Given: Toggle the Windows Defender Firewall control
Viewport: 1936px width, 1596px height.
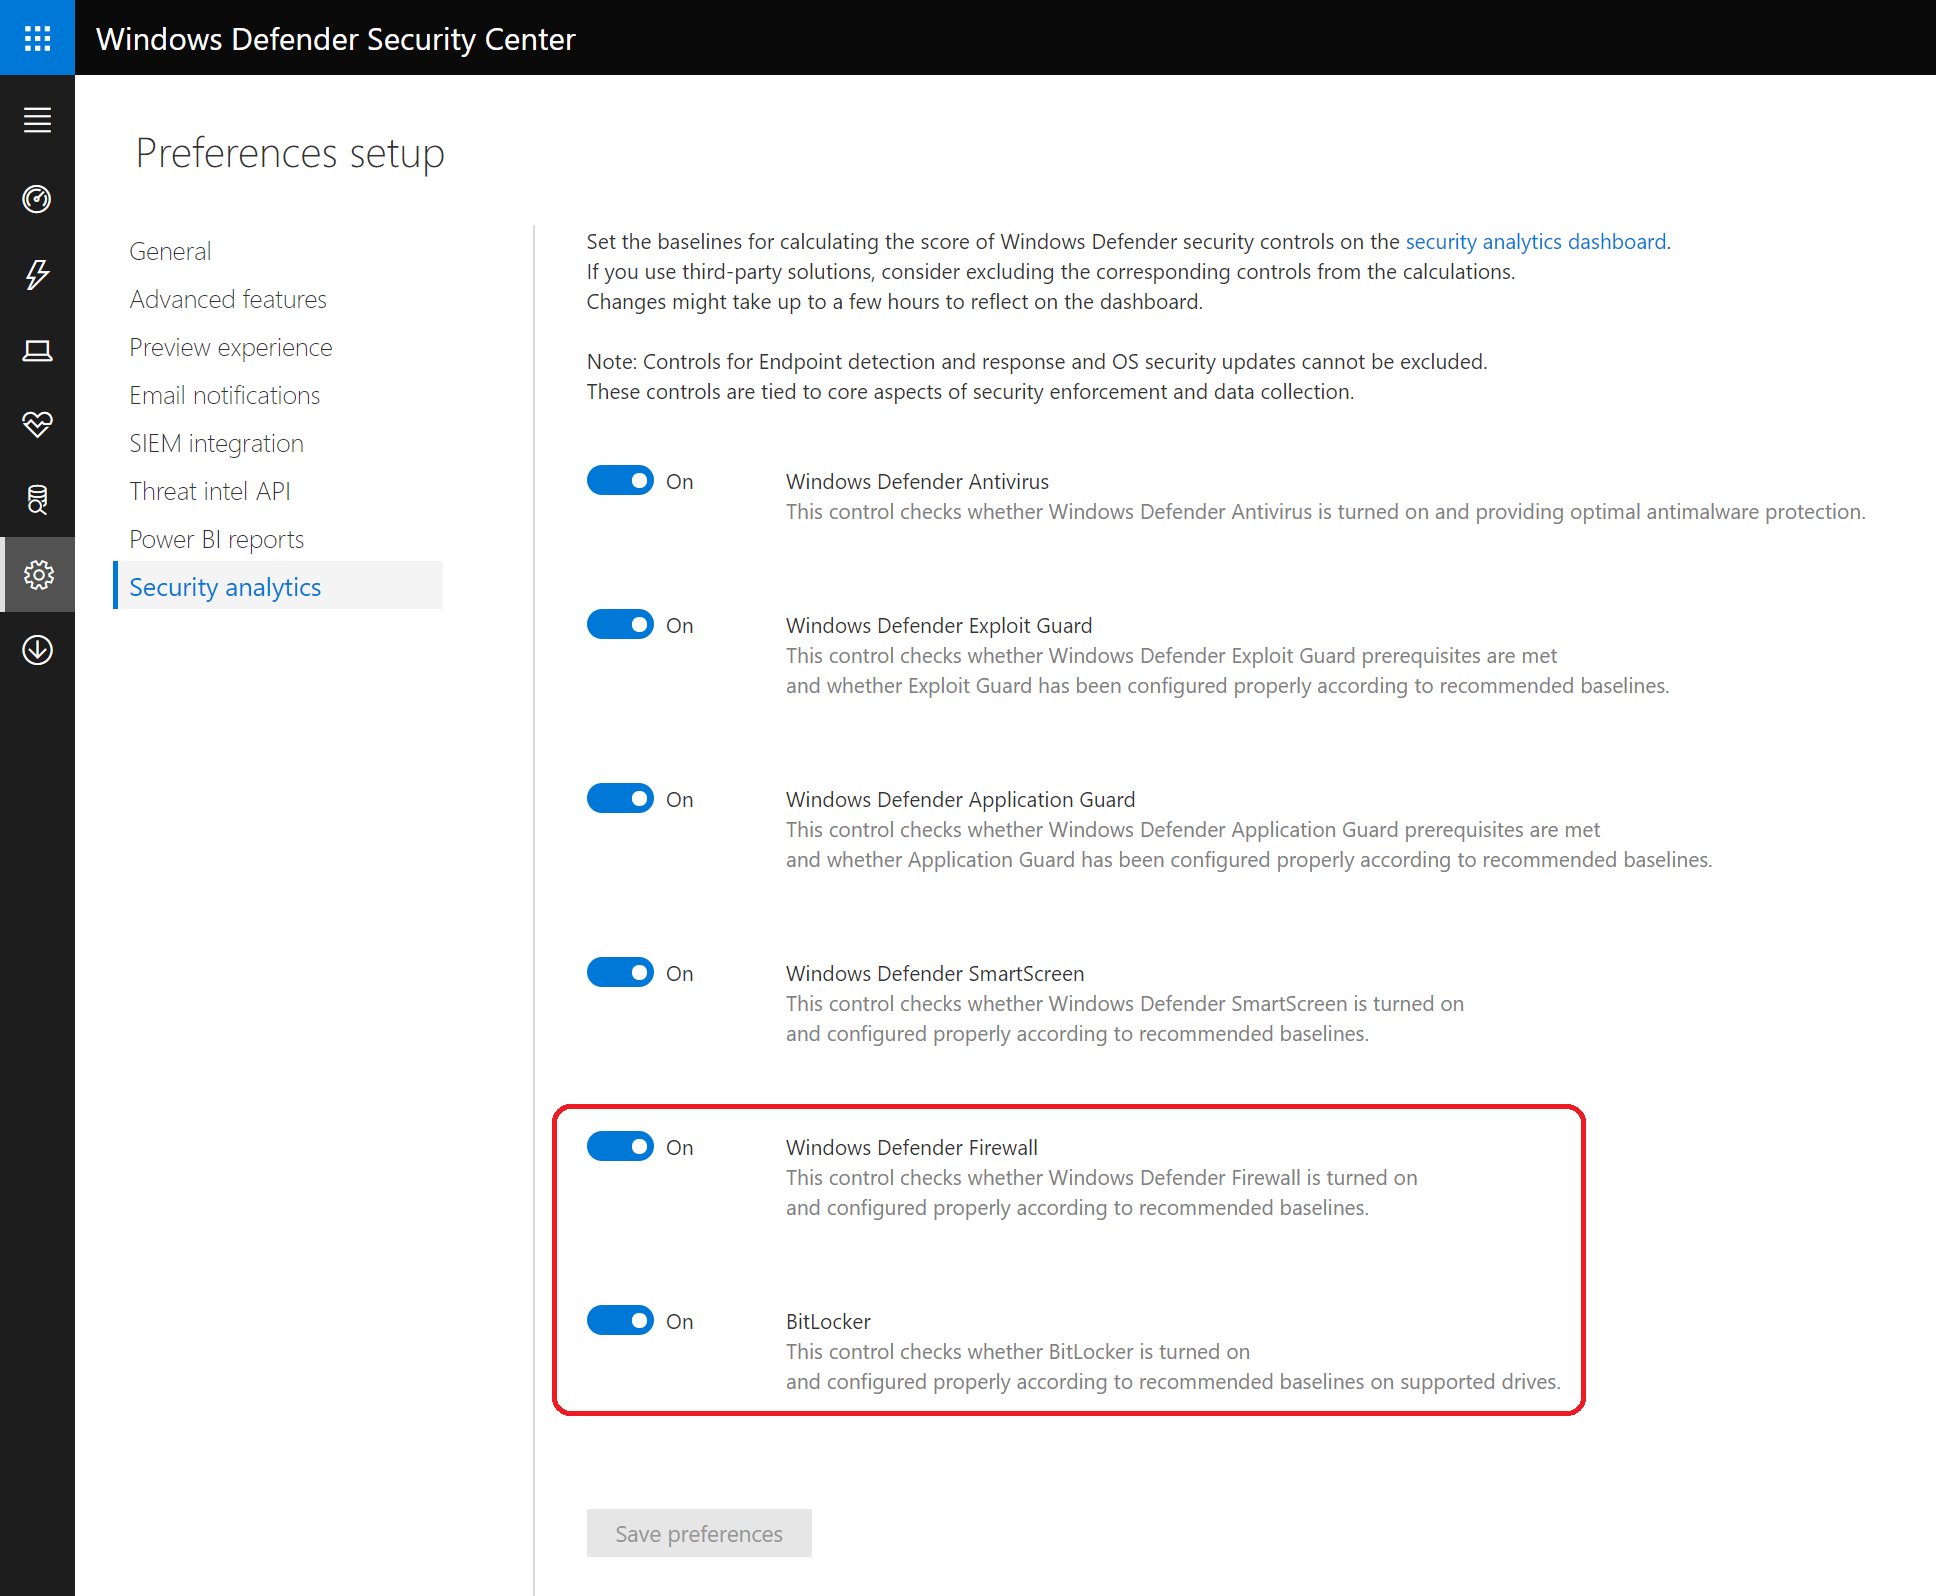Looking at the screenshot, I should point(620,1147).
